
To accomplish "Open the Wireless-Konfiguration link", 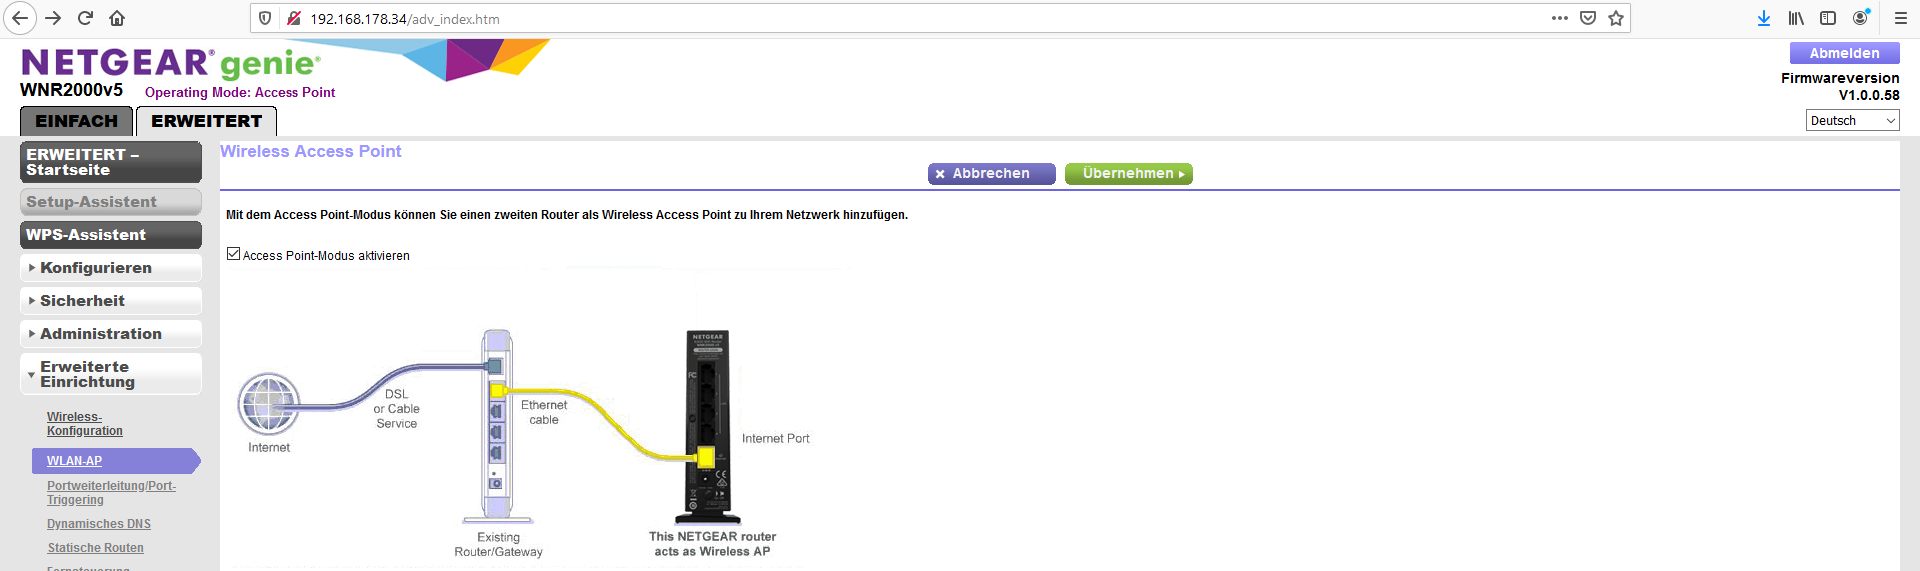I will (84, 424).
